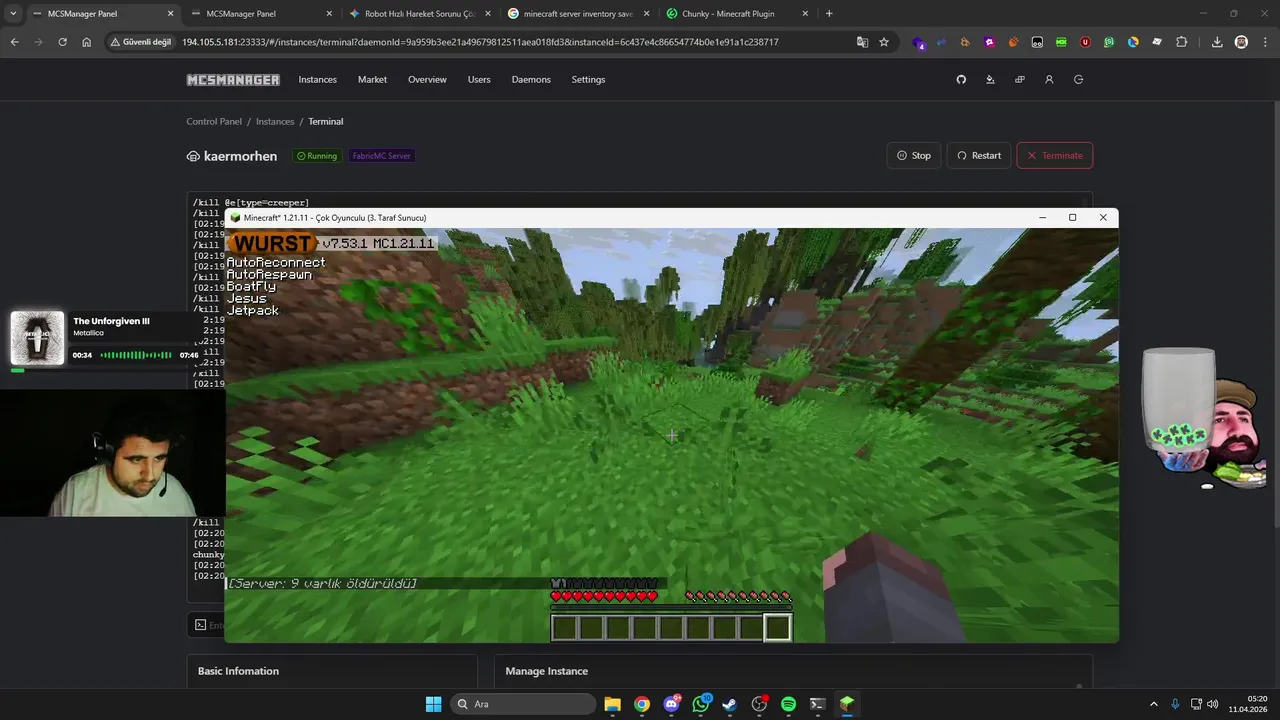Open the Market menu
Viewport: 1280px width, 720px height.
point(372,80)
